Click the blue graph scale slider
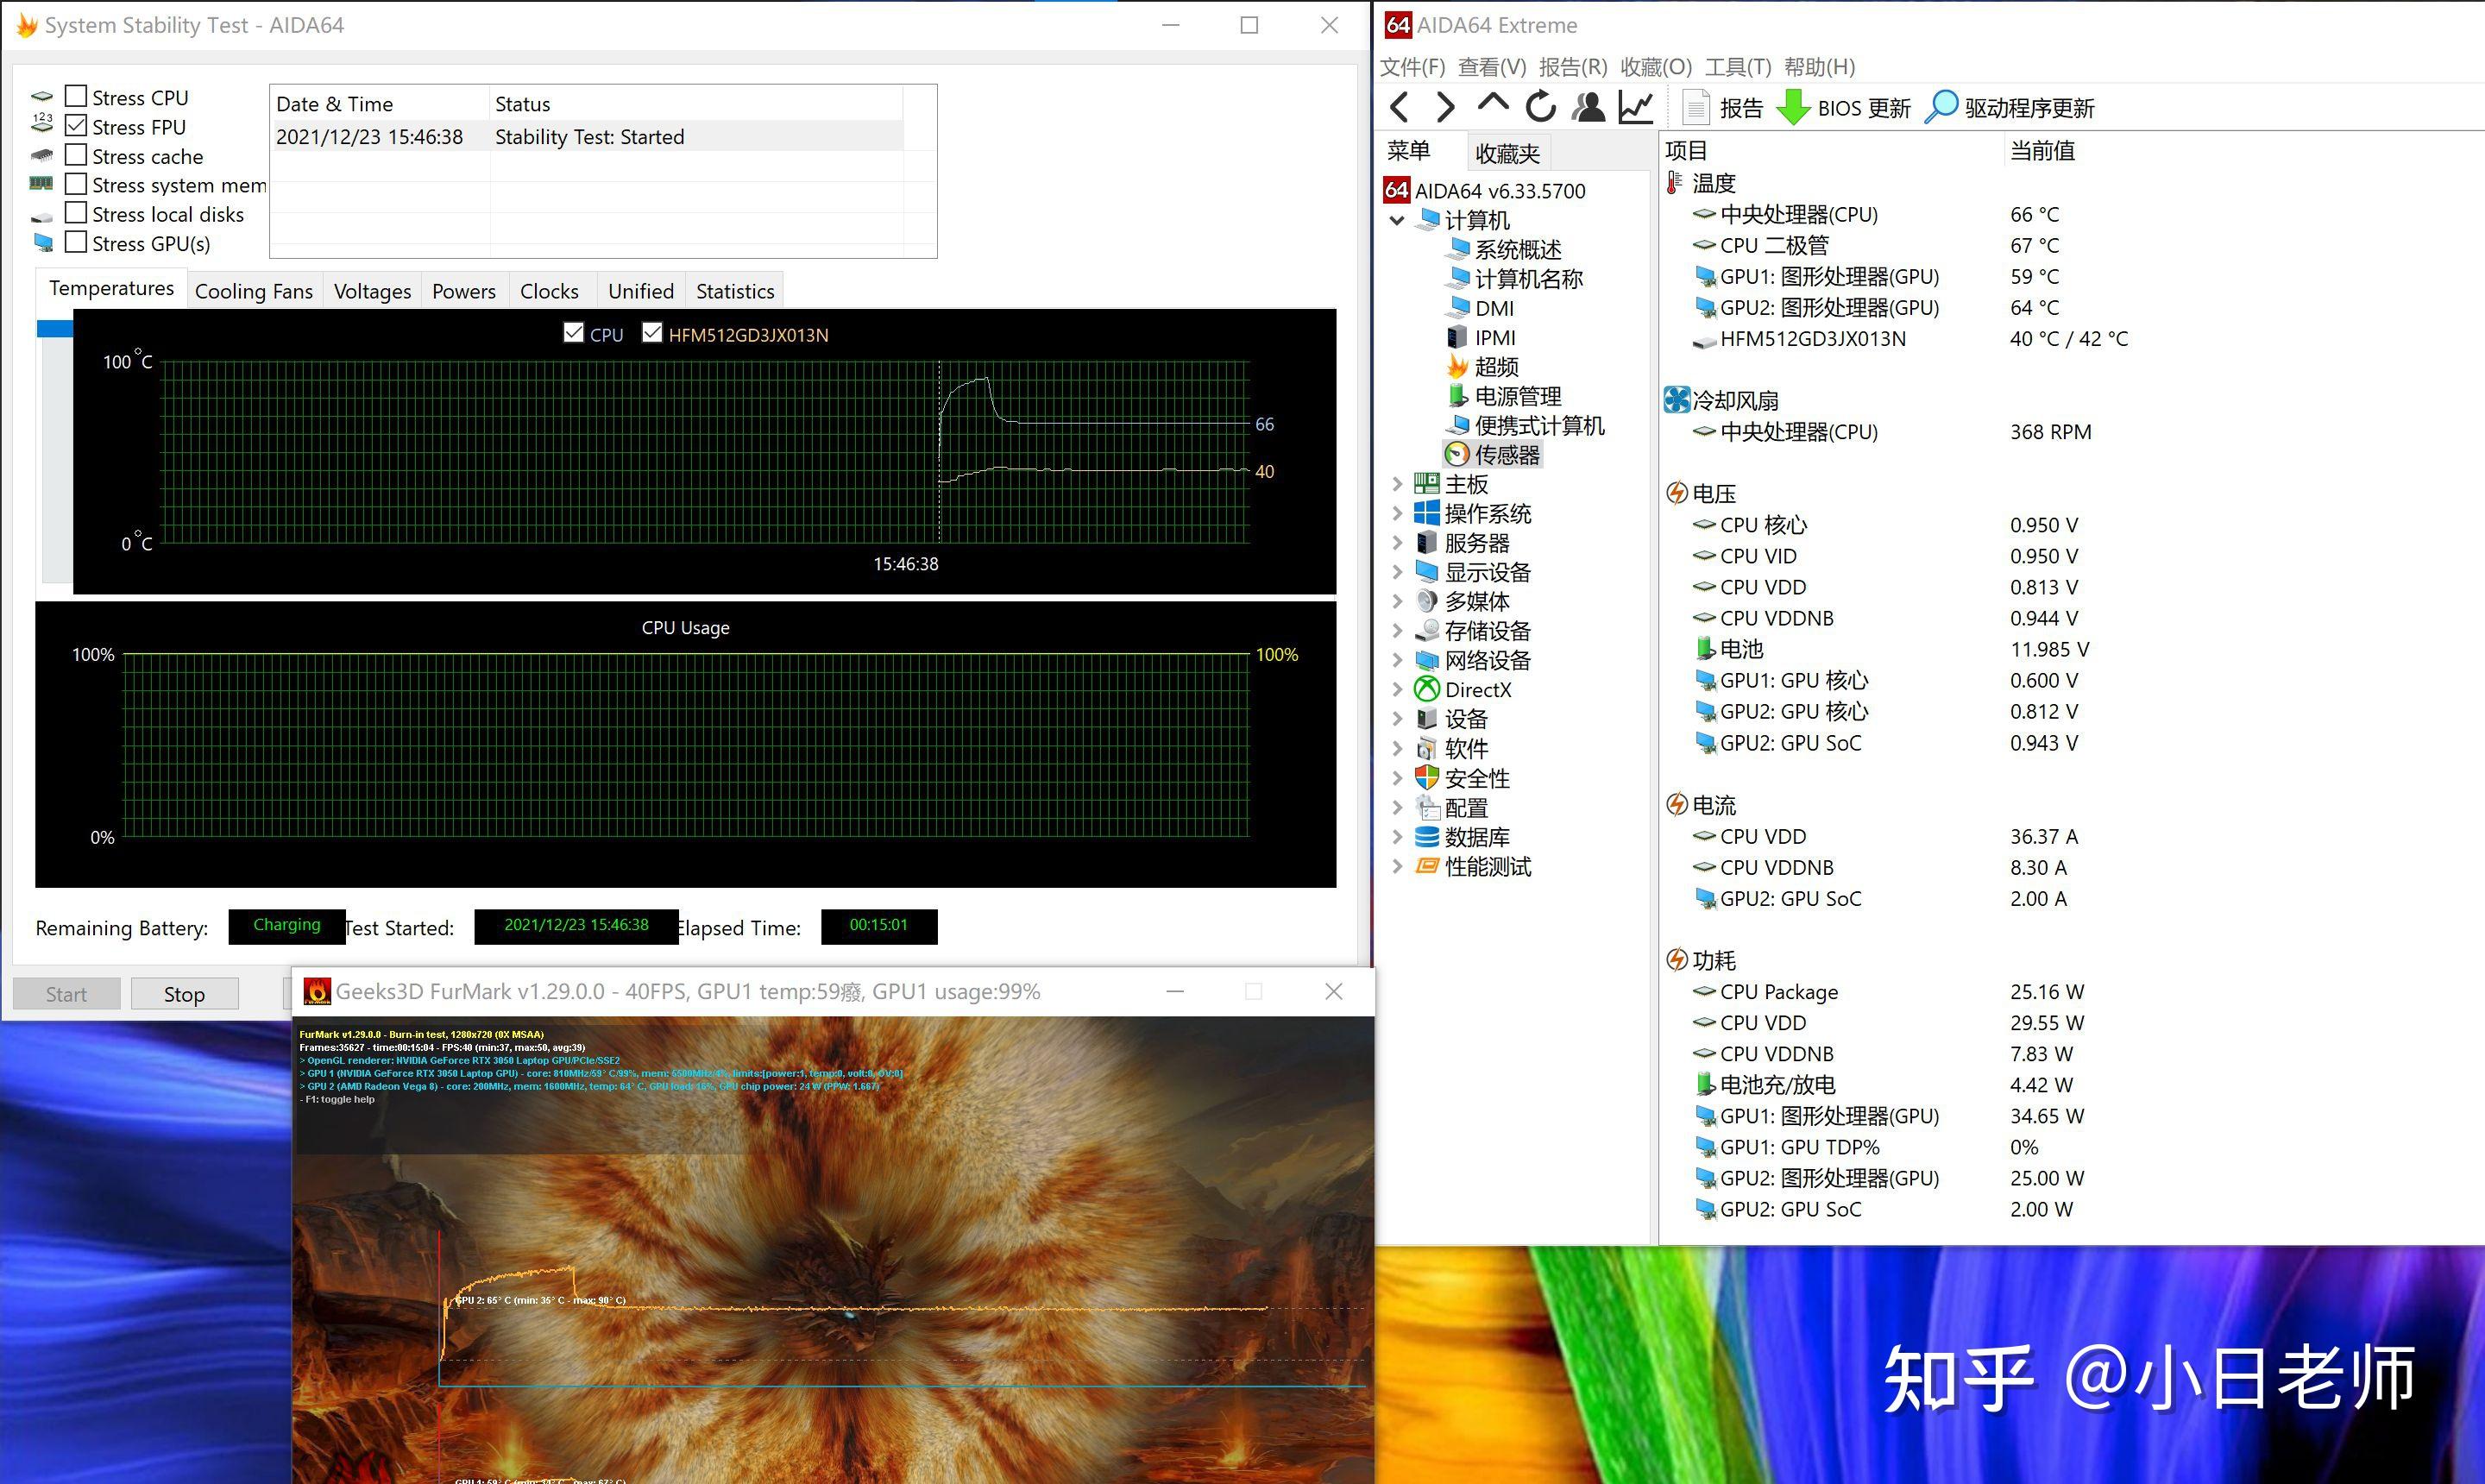The width and height of the screenshot is (2485, 1484). pos(55,329)
